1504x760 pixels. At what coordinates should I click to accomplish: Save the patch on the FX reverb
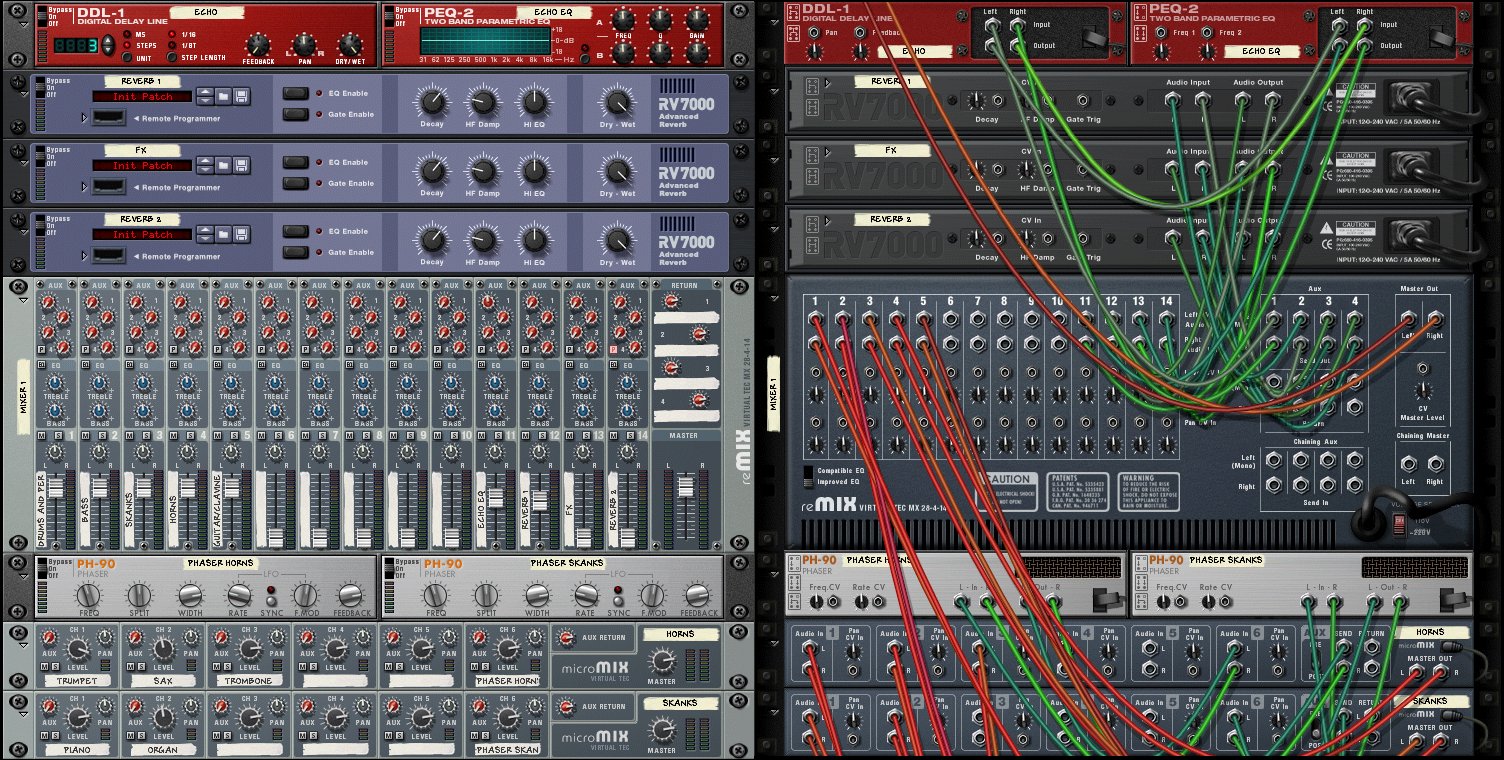[241, 166]
